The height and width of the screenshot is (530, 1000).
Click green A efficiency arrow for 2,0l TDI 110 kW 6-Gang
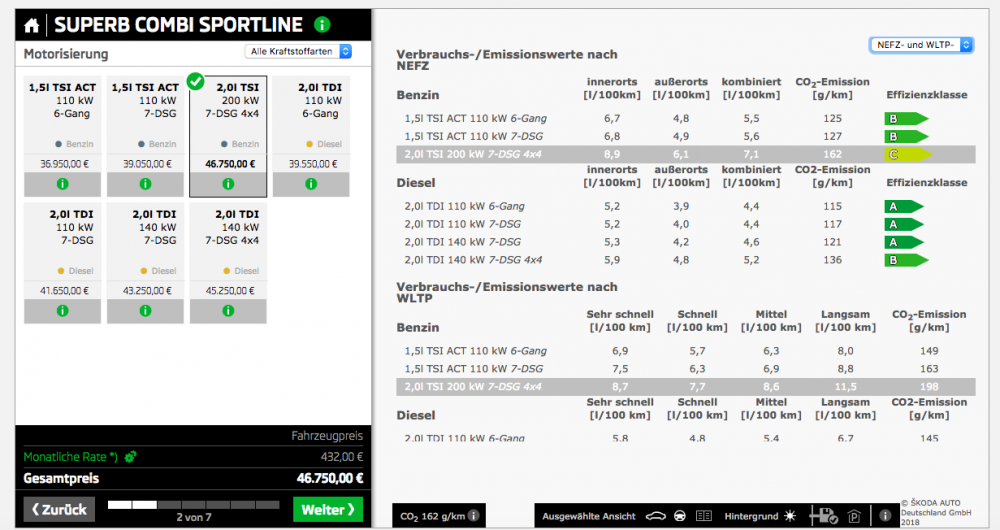click(904, 207)
